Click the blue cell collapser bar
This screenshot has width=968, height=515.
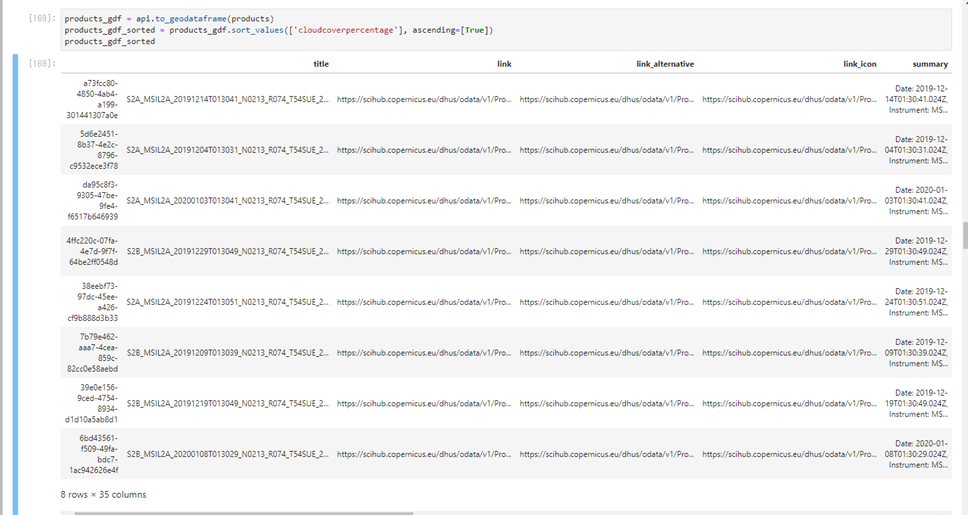(x=15, y=284)
